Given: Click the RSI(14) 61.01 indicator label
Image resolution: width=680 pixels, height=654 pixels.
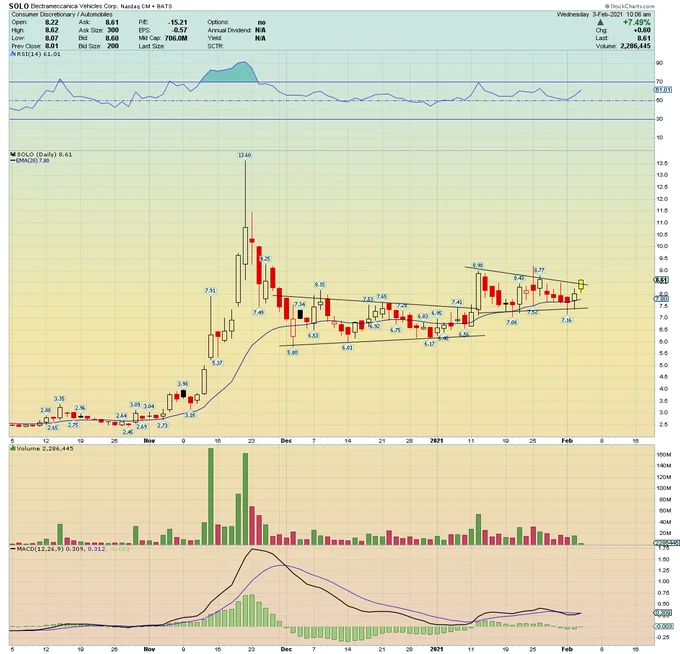Looking at the screenshot, I should pyautogui.click(x=38, y=54).
